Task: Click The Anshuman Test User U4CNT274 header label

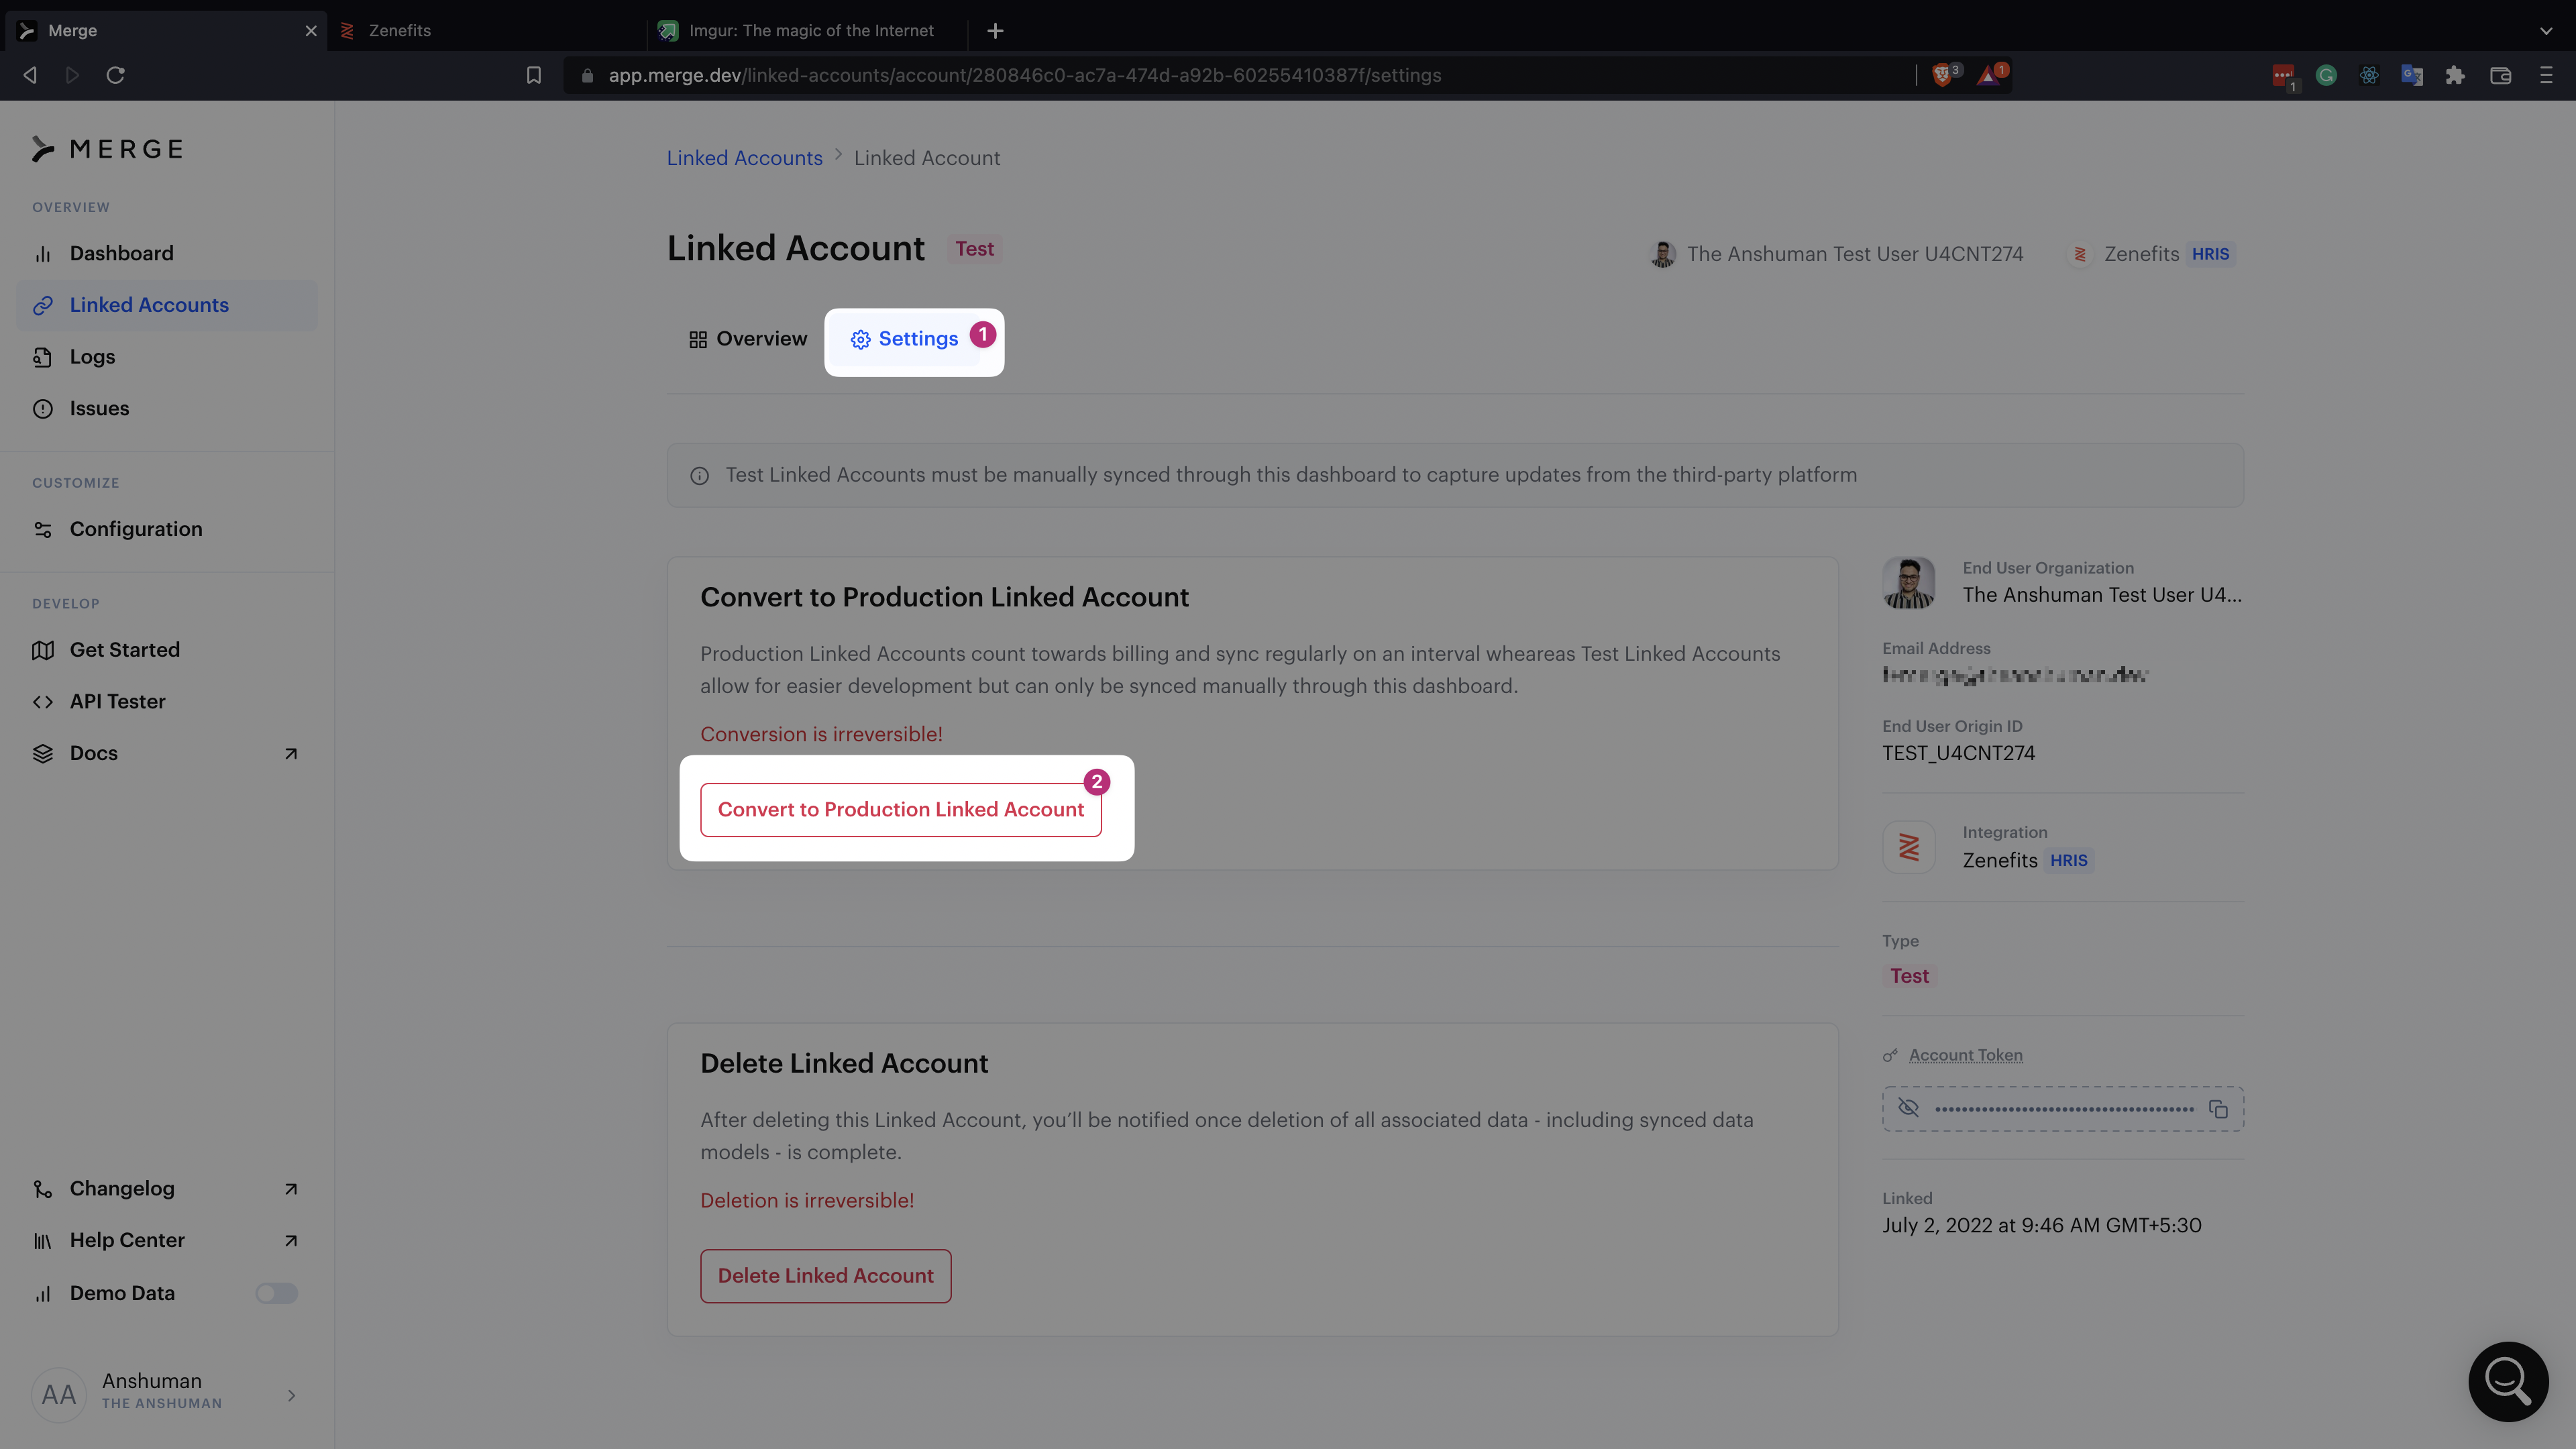Action: click(1854, 254)
